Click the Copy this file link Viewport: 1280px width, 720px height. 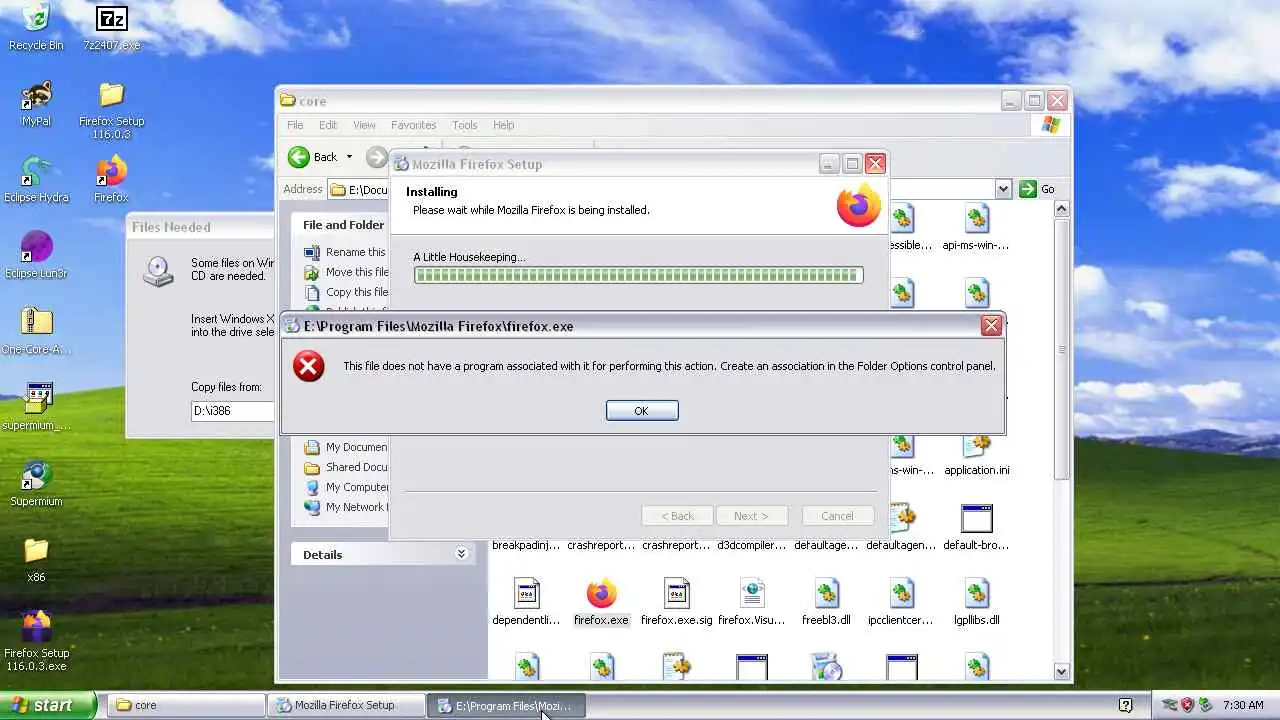pos(346,292)
